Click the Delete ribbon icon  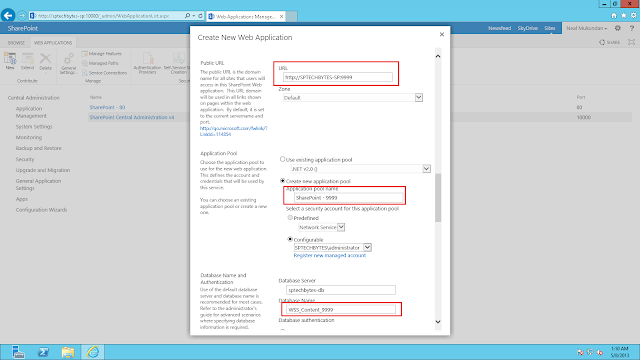click(x=45, y=62)
